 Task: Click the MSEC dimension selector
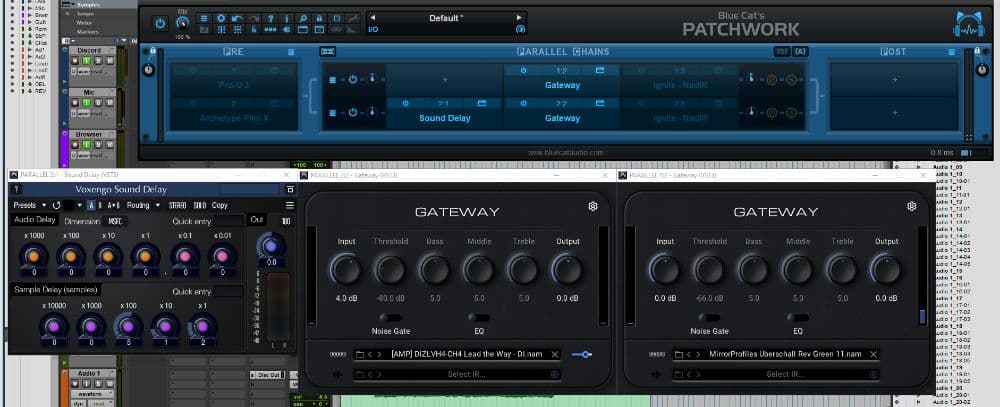pos(115,221)
